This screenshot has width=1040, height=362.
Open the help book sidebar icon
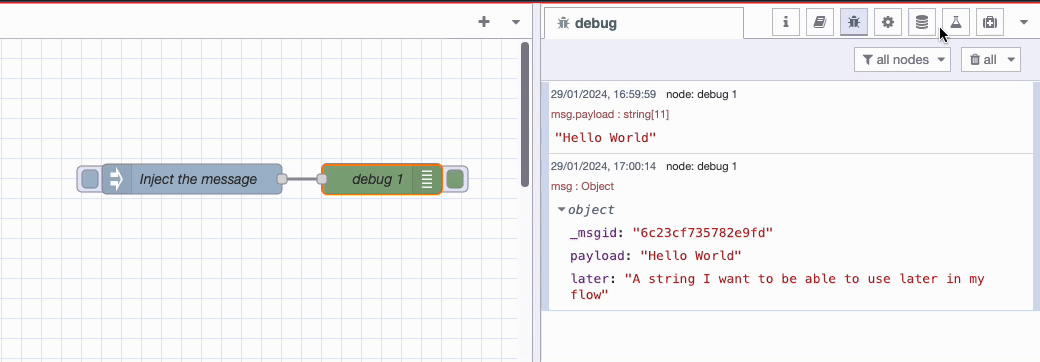point(820,23)
